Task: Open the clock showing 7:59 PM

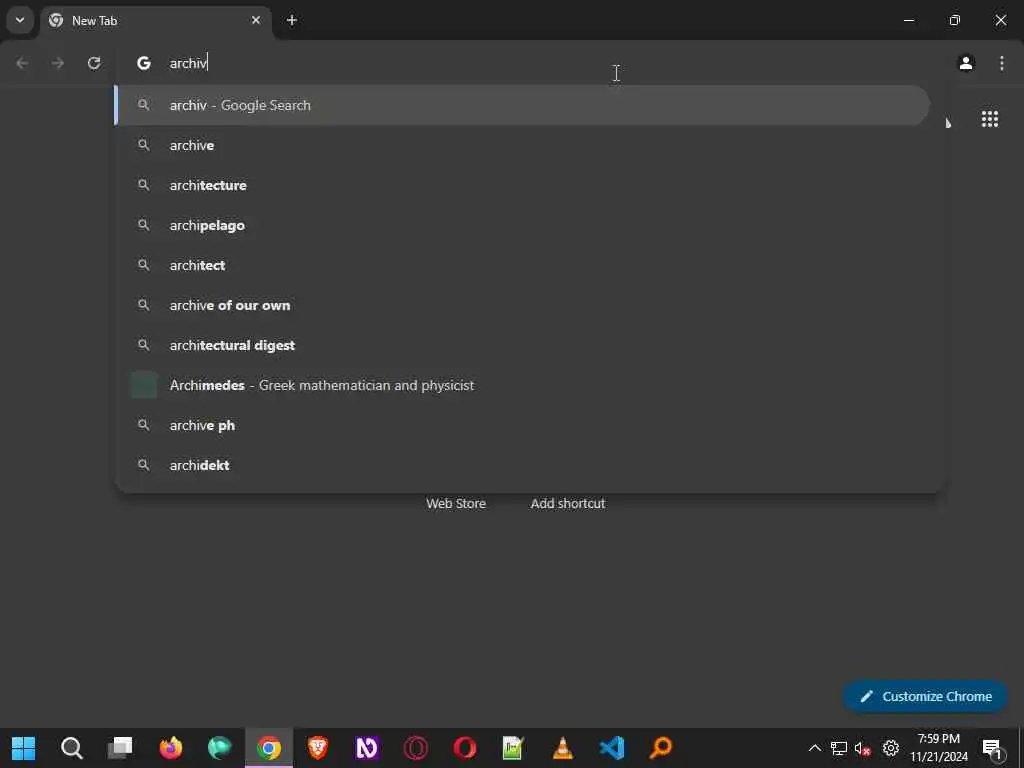Action: tap(939, 748)
